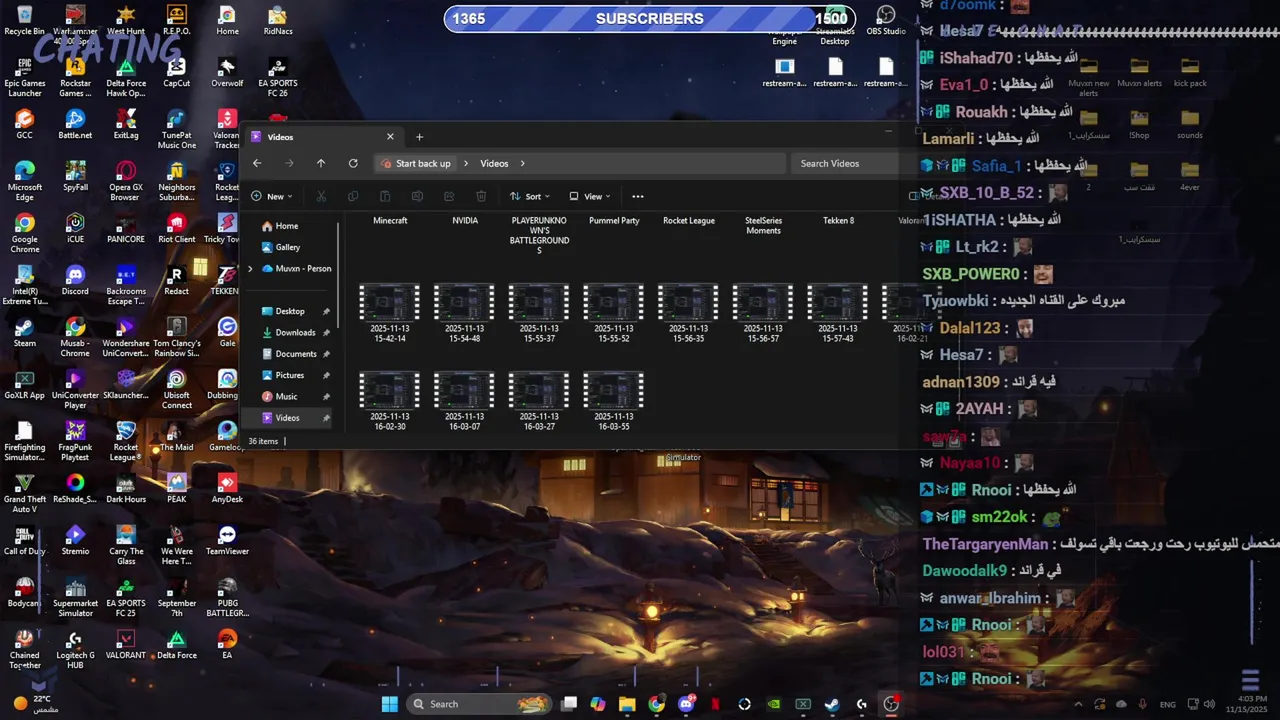
Task: Open Pictures in the navigation pane
Action: (x=288, y=375)
